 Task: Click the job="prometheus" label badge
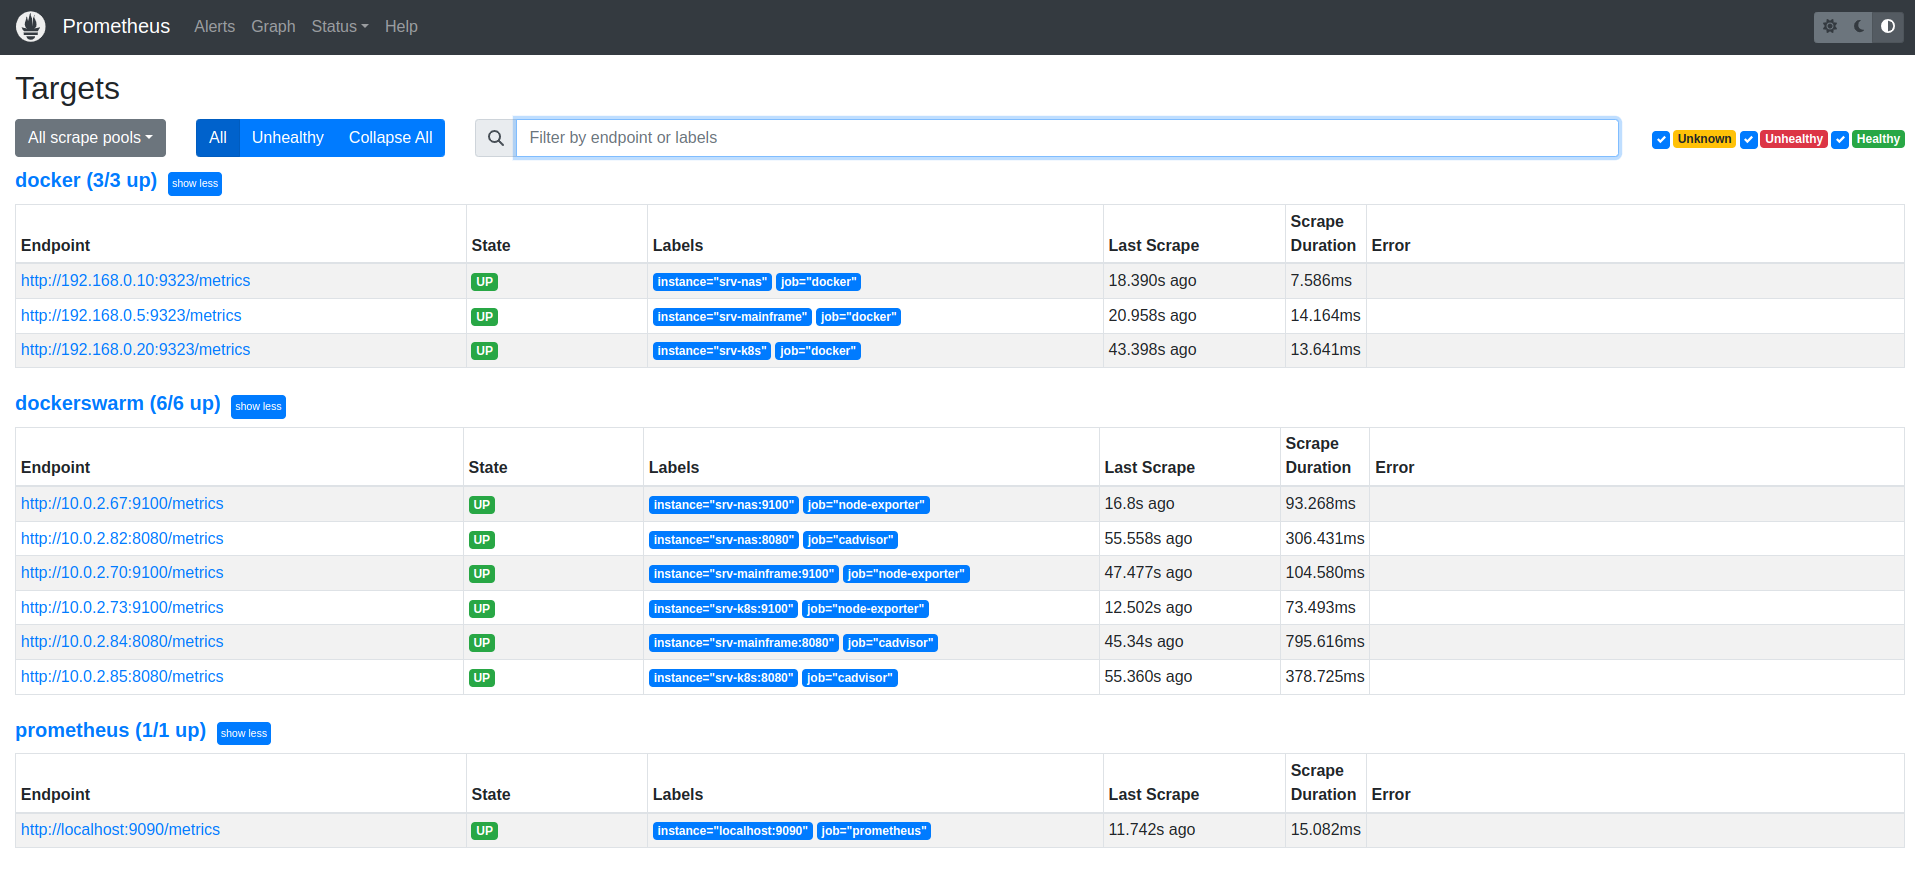[874, 831]
